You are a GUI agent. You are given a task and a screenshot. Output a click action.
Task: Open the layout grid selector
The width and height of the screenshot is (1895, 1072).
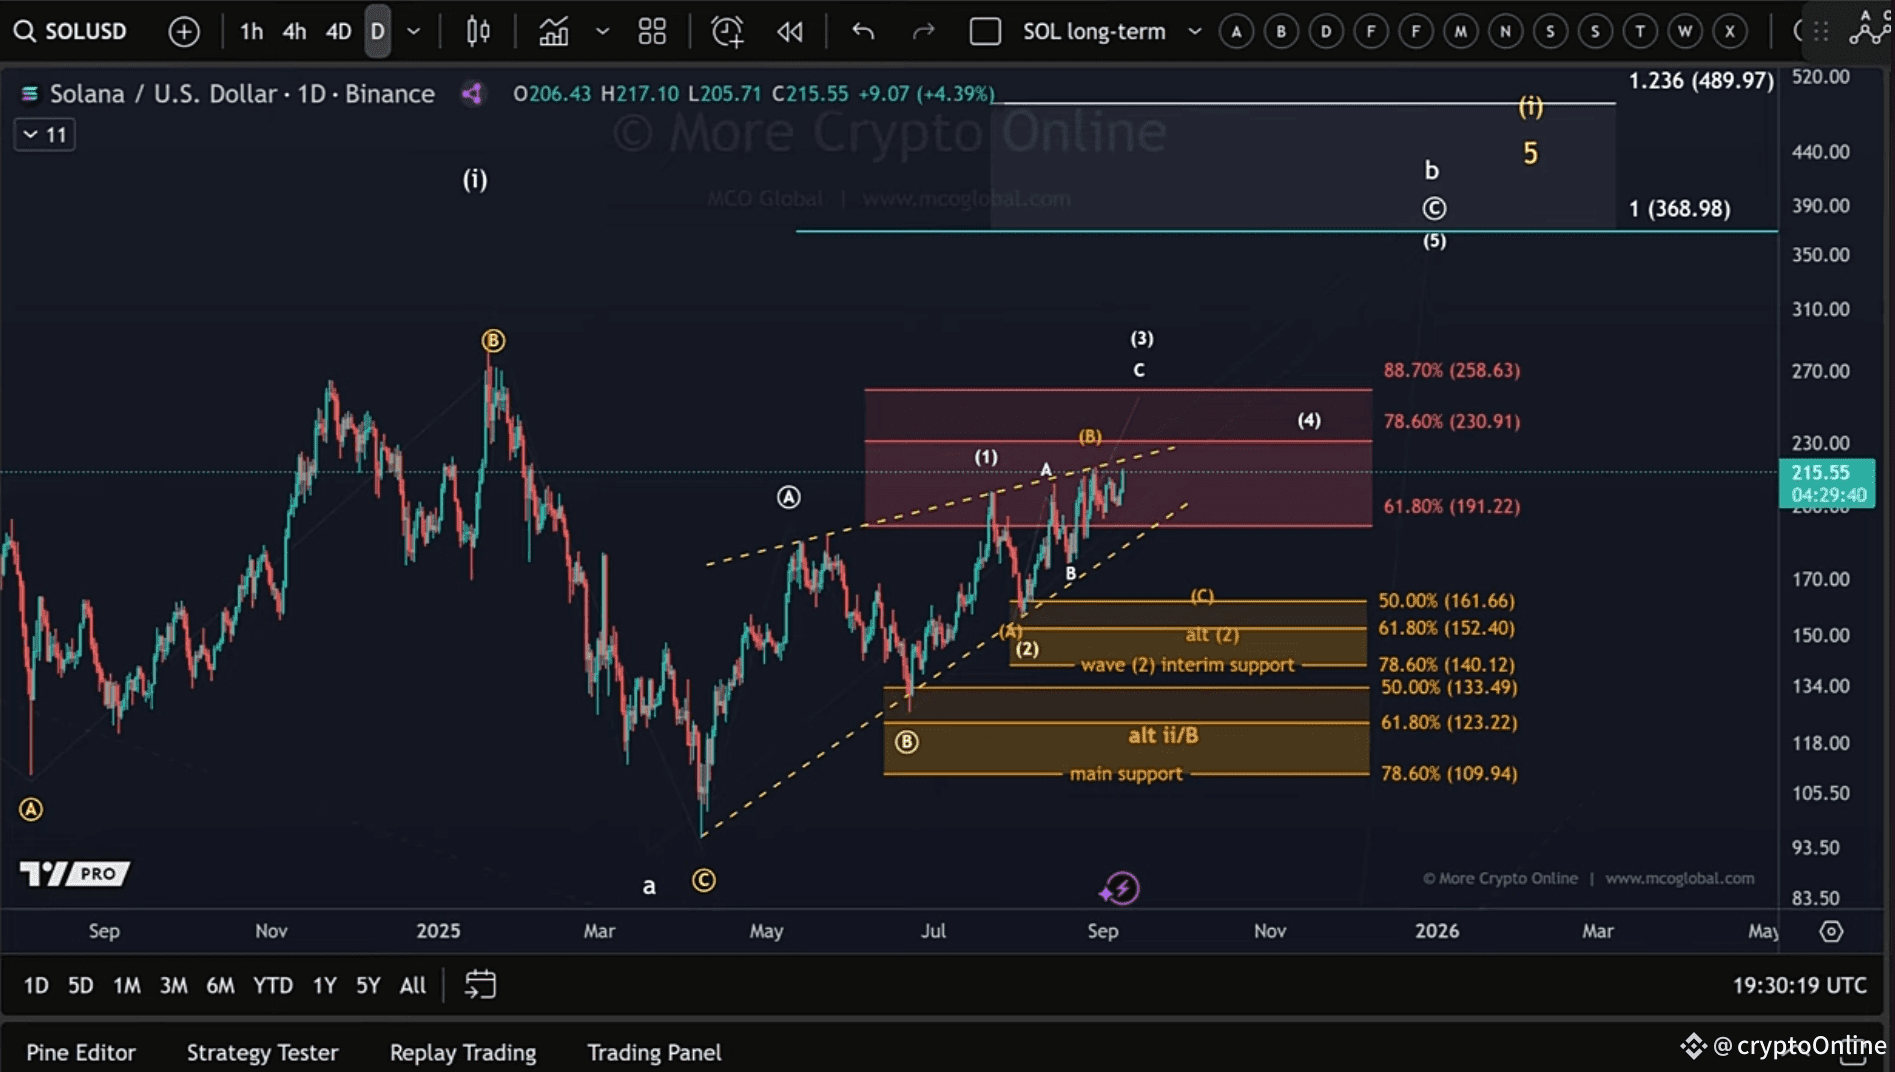(652, 32)
